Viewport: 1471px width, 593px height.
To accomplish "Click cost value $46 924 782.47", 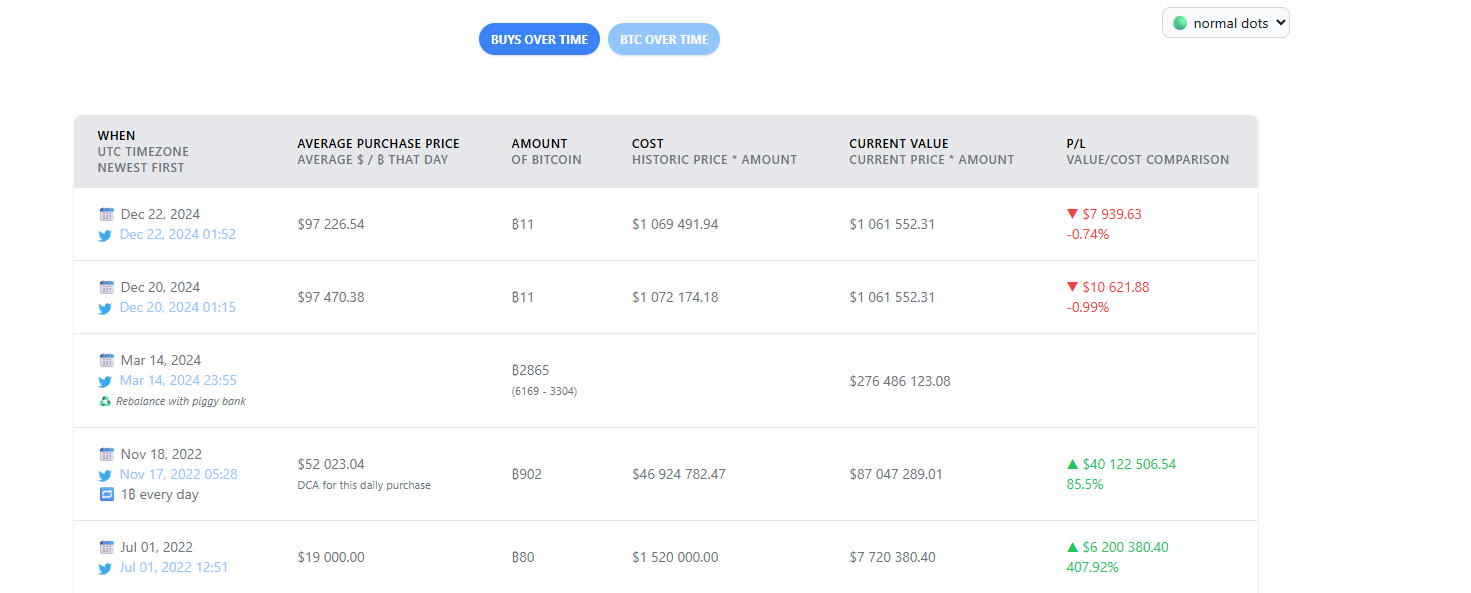I will point(679,474).
